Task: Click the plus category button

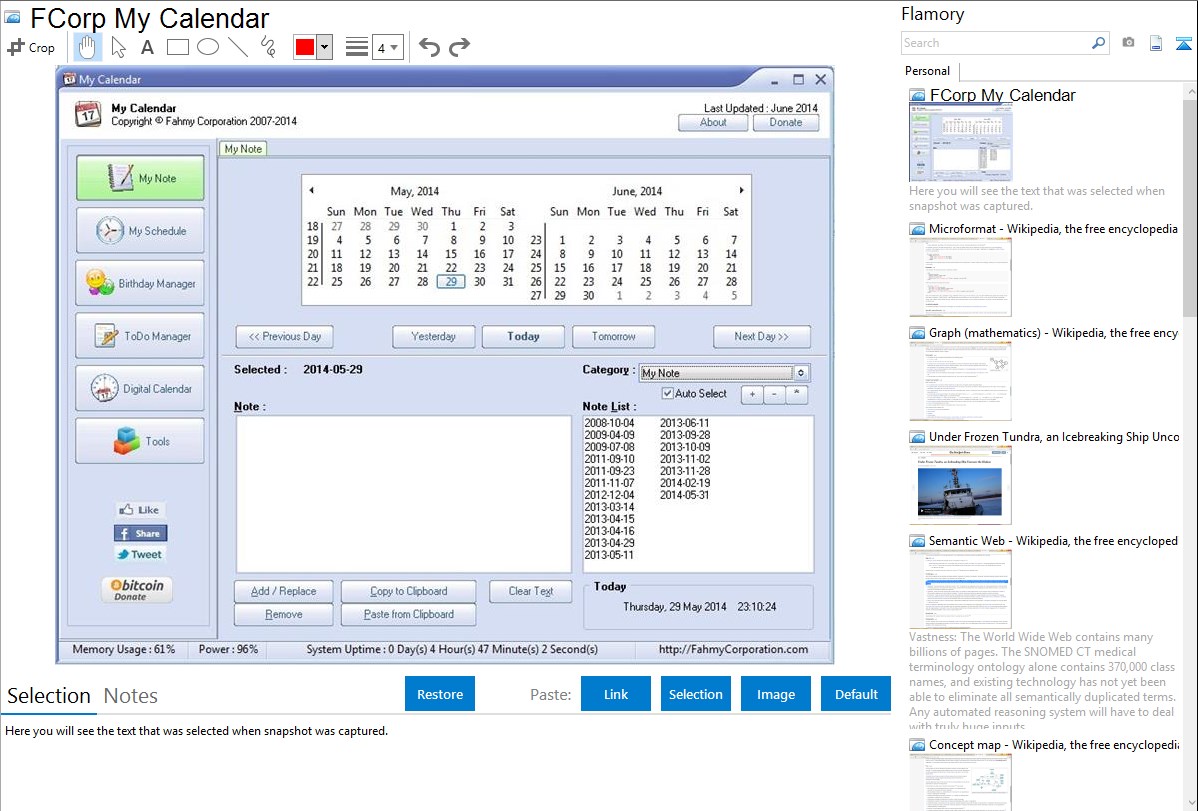Action: (x=752, y=394)
